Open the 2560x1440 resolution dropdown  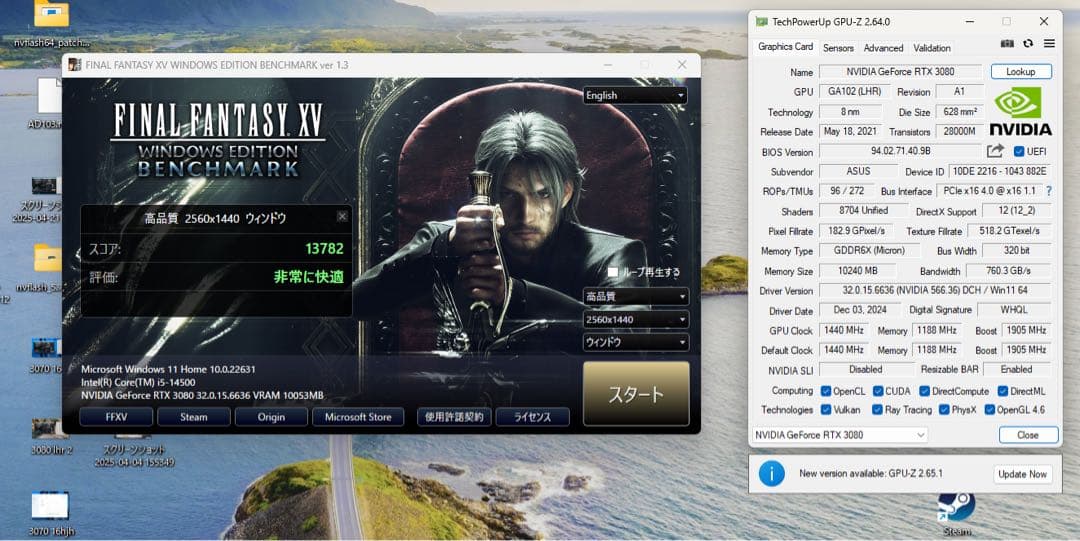[x=636, y=319]
